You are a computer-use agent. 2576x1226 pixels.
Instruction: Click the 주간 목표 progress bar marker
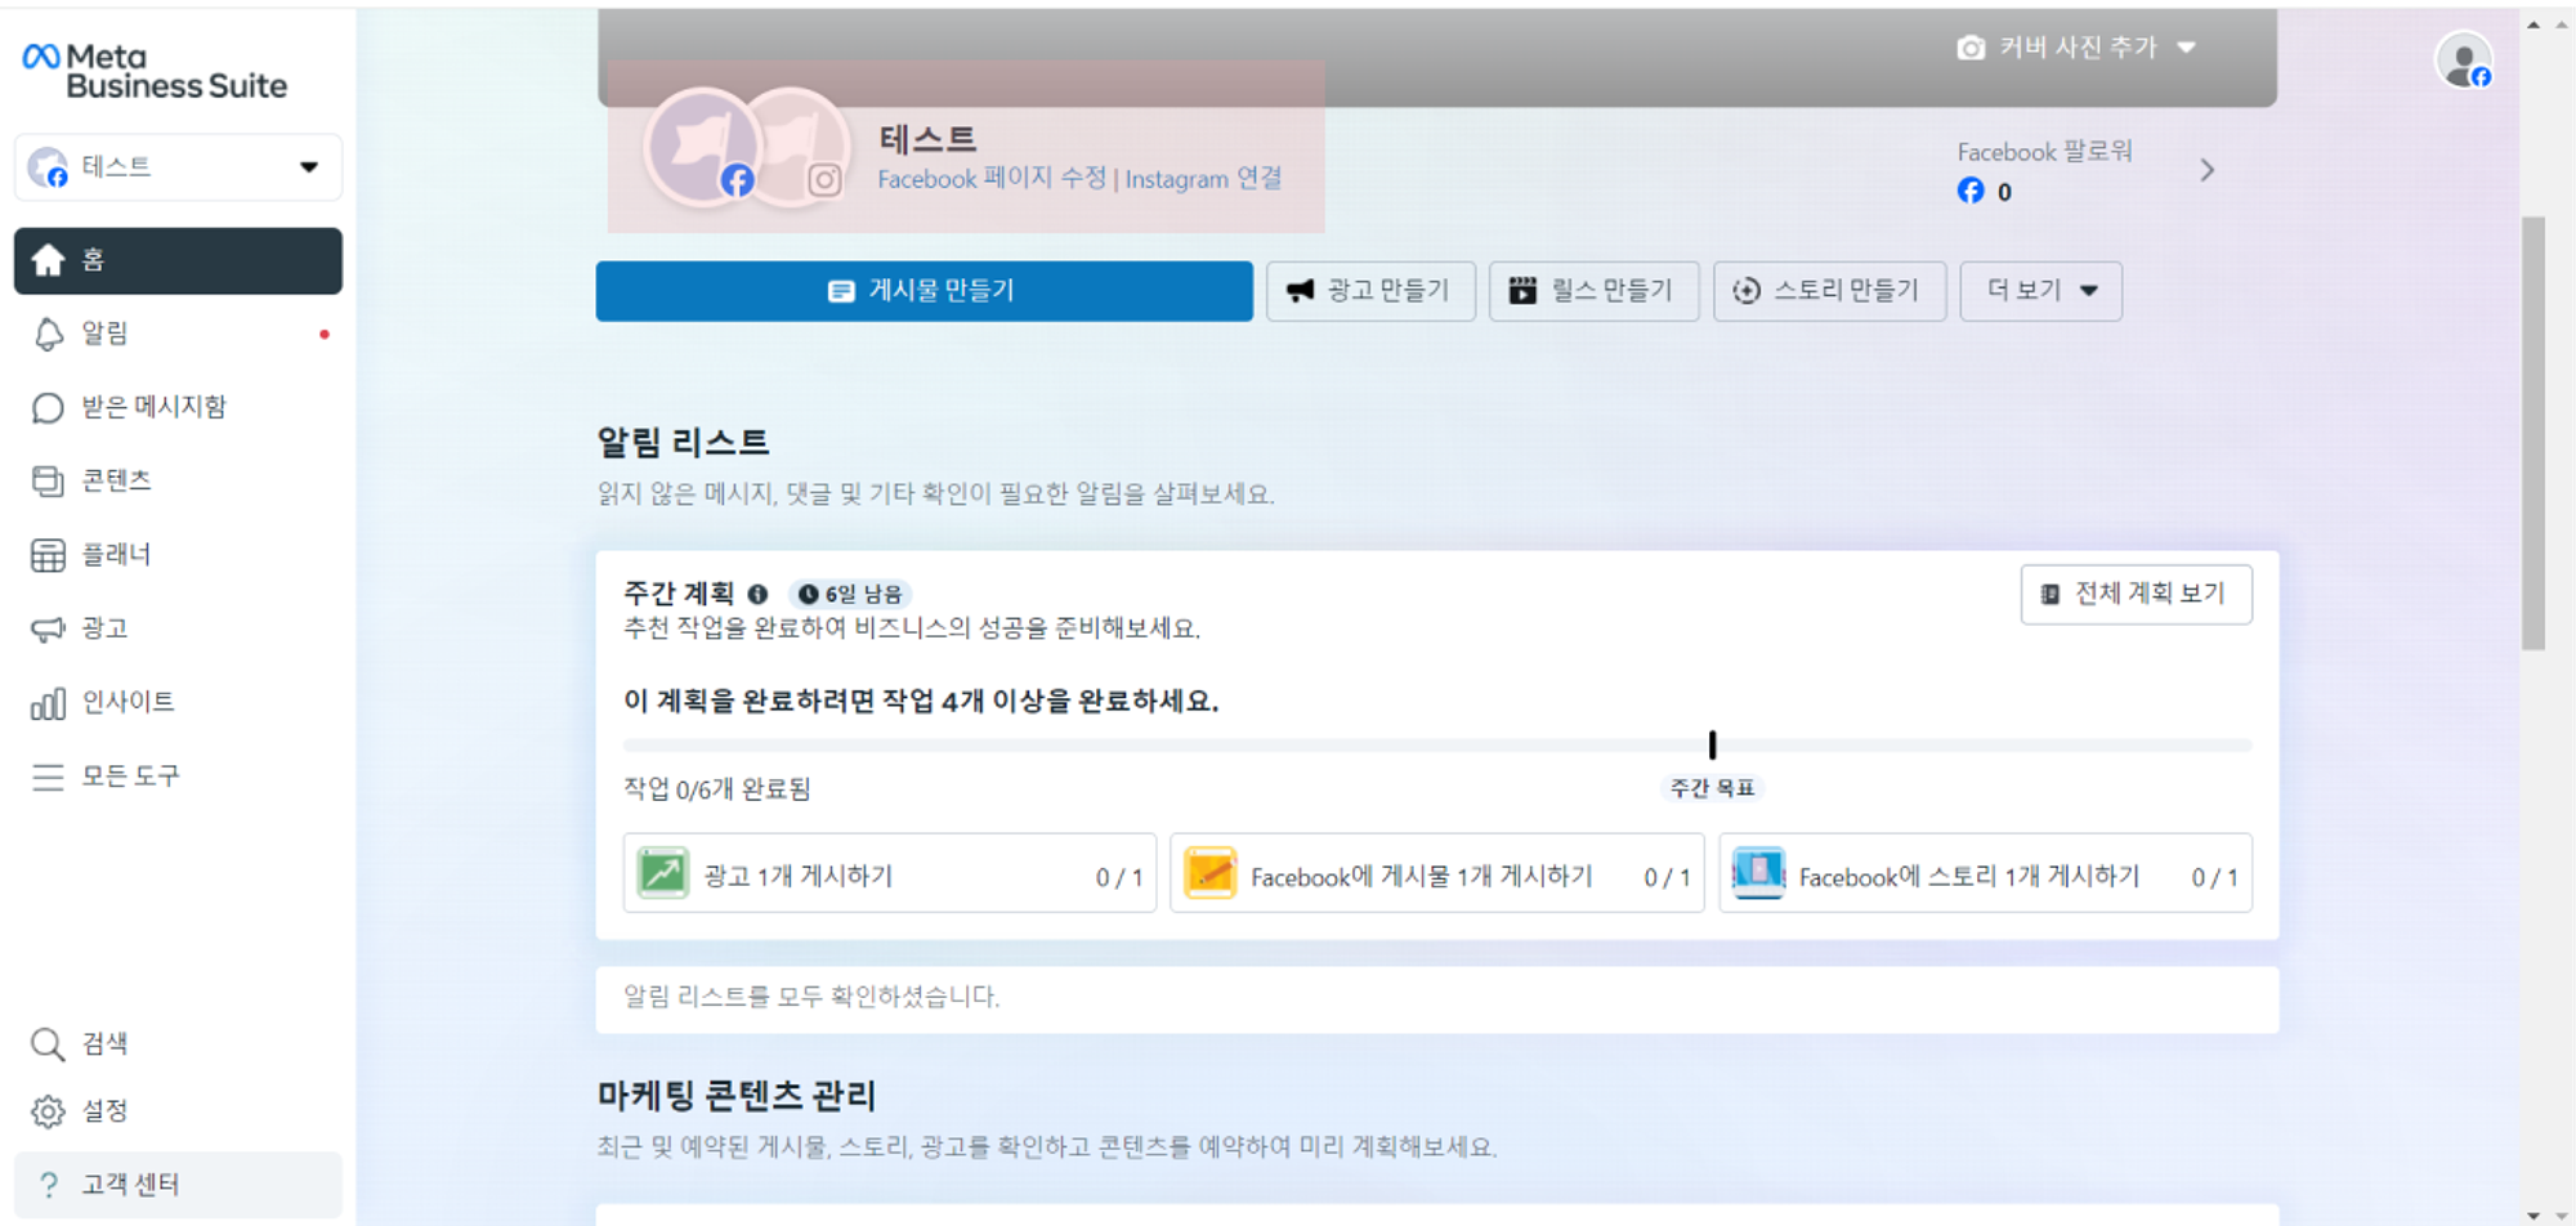(1712, 744)
